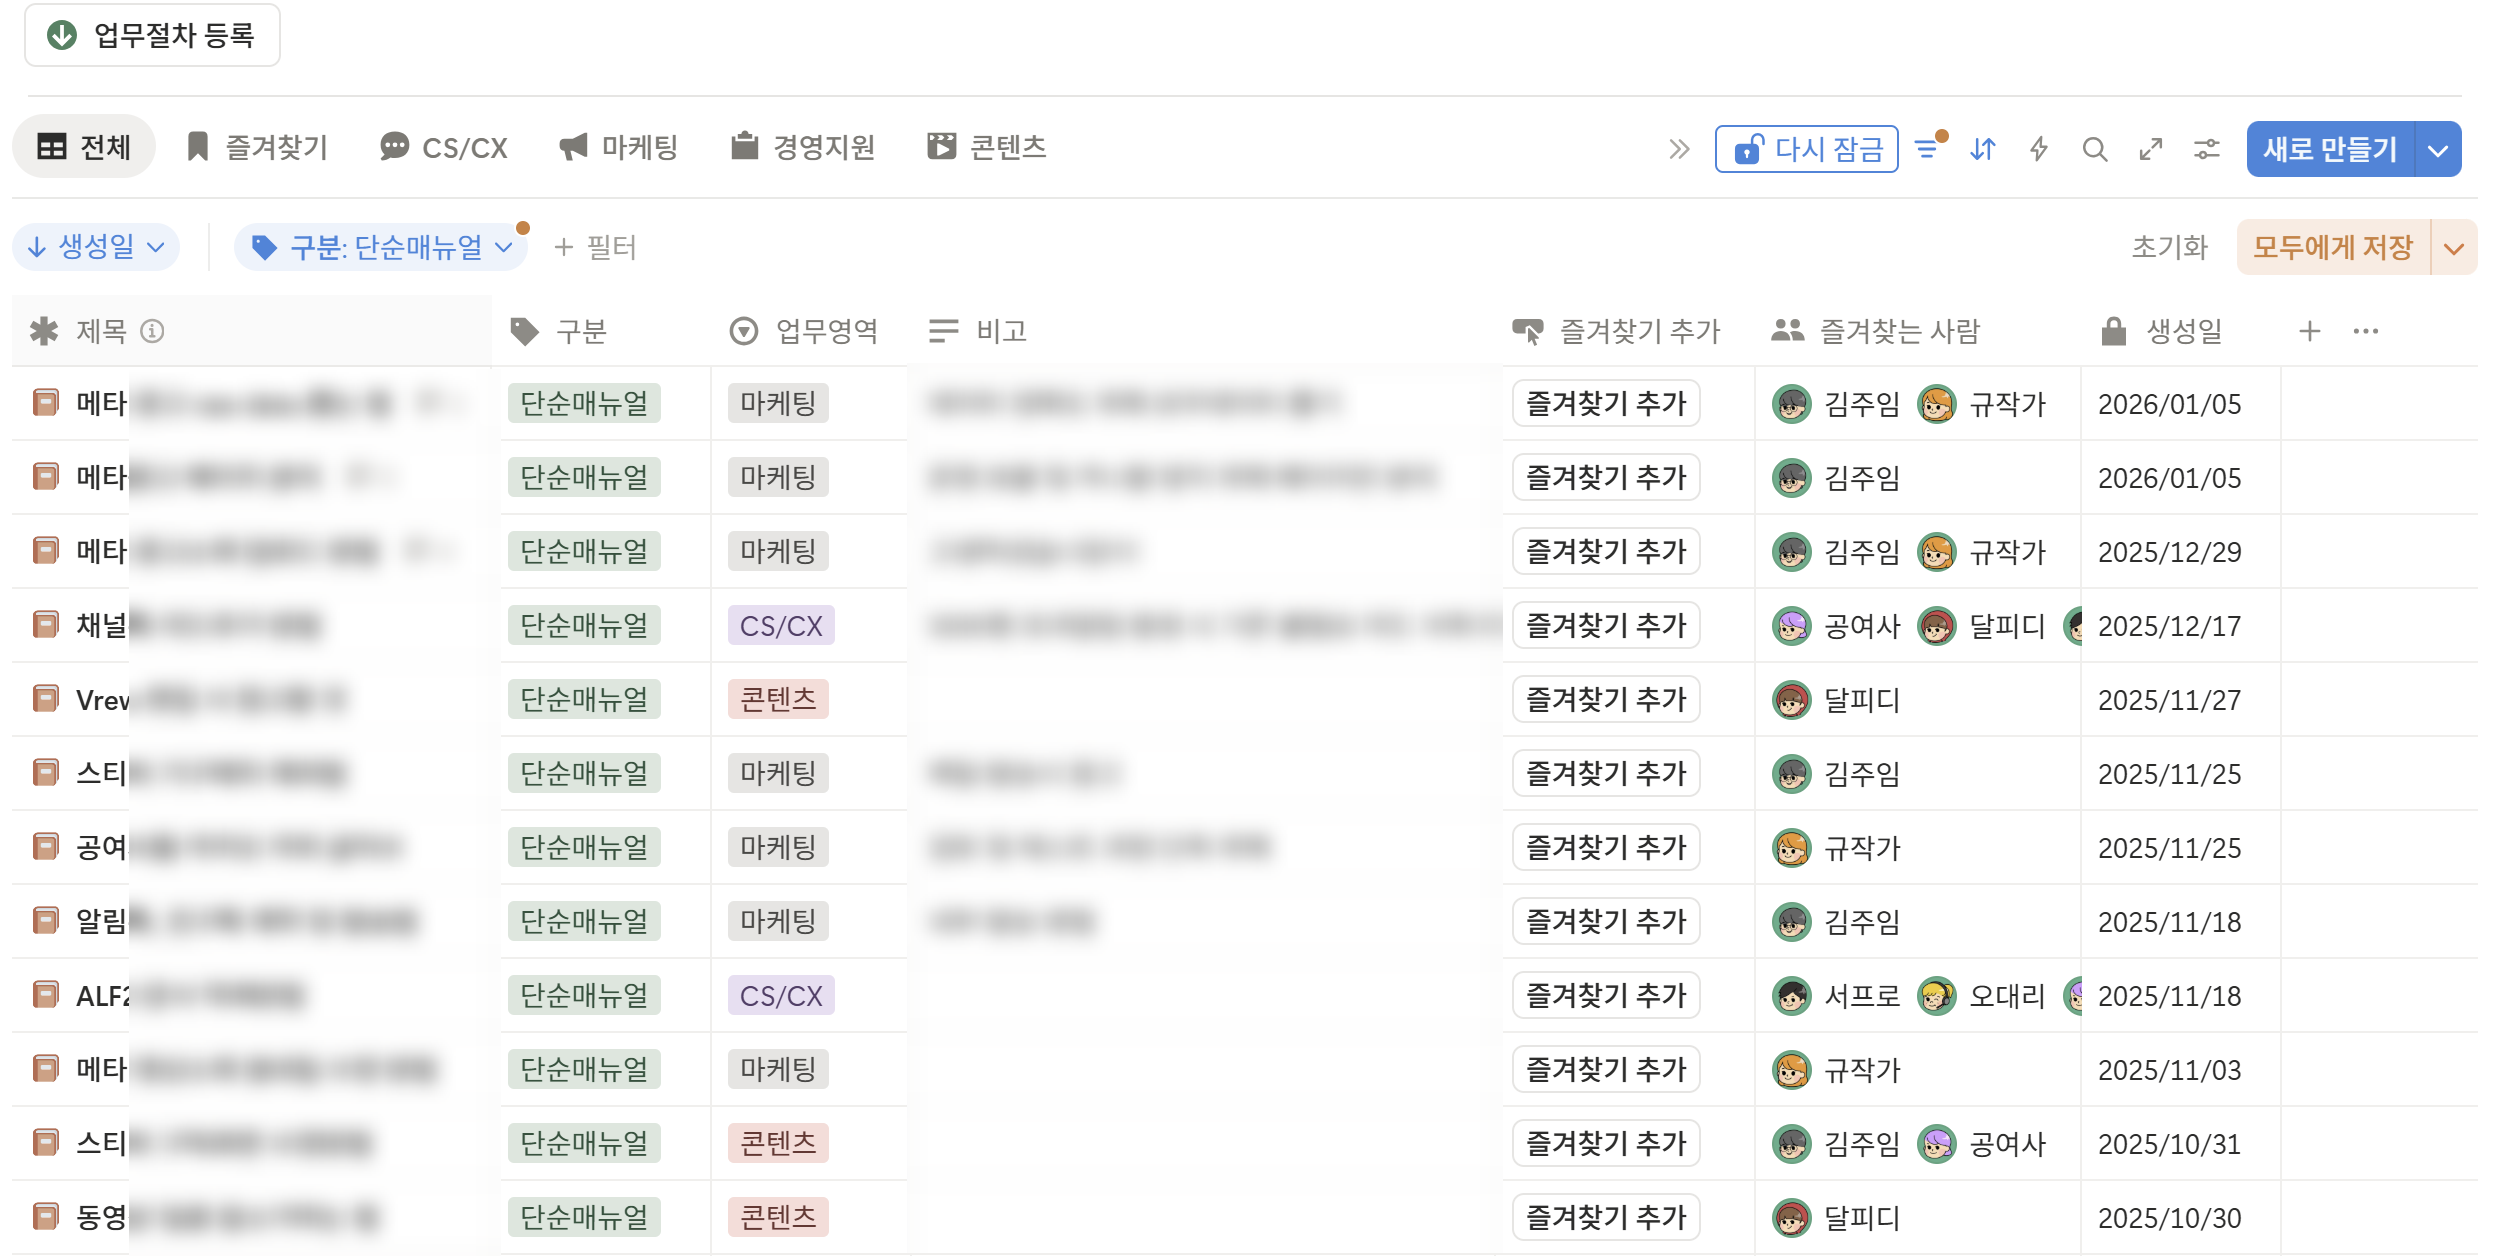
Task: Click the filter icon with orange notification dot
Action: click(x=1927, y=148)
